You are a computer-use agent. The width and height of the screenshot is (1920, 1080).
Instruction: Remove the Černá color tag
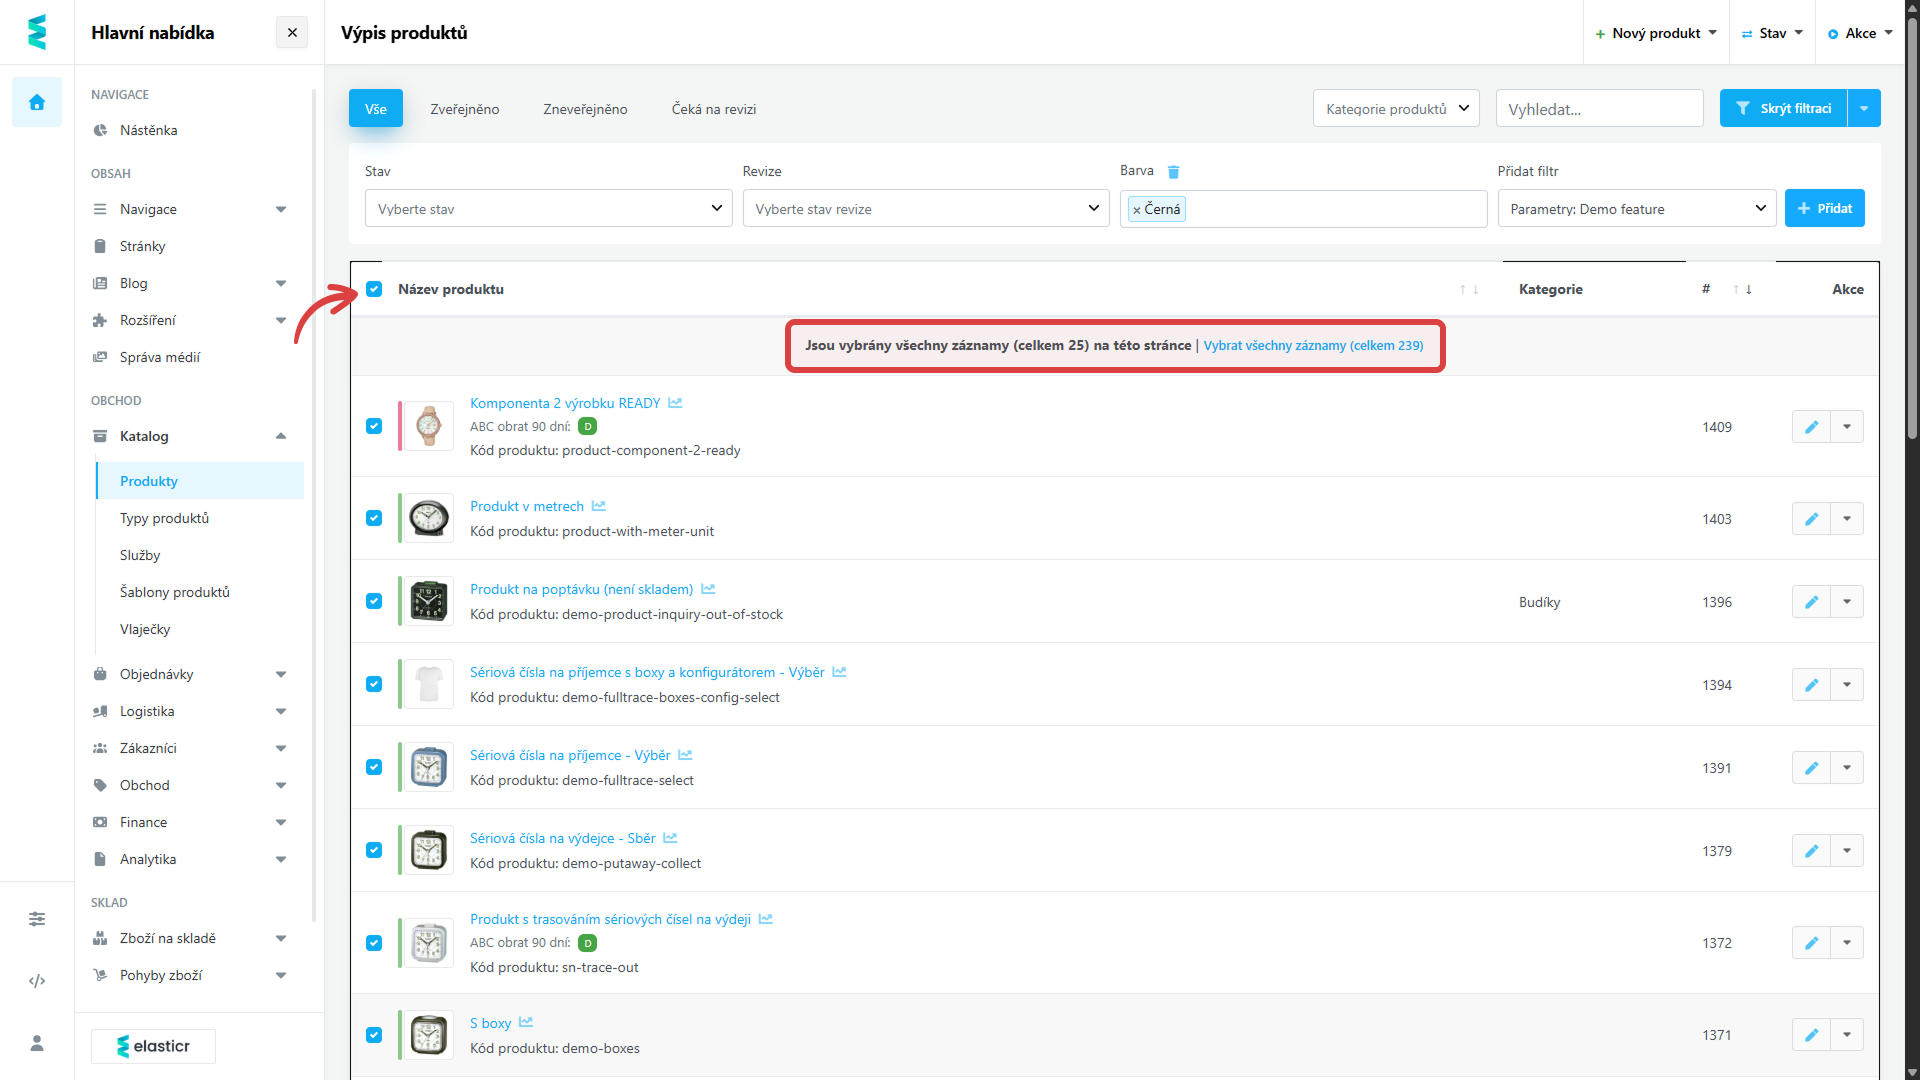tap(1137, 210)
